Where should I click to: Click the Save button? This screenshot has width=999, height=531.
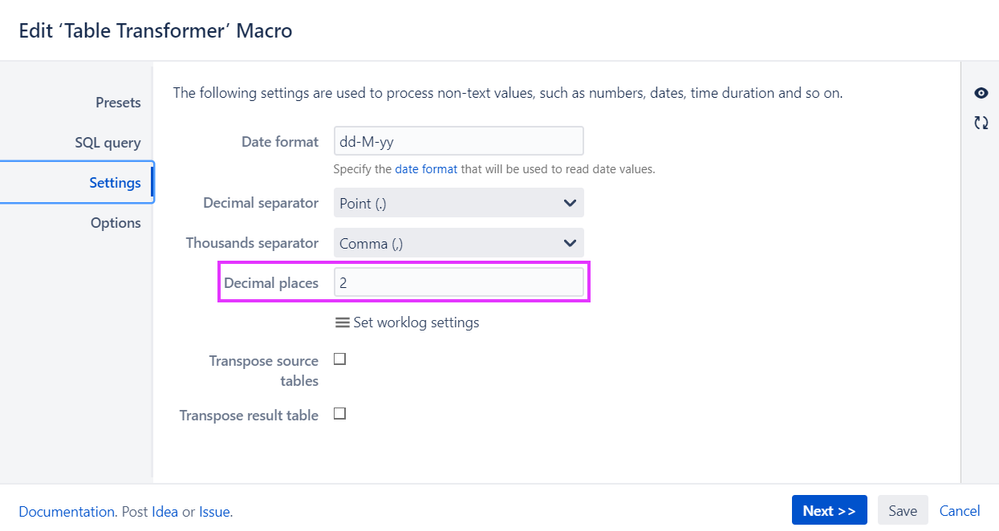902,511
